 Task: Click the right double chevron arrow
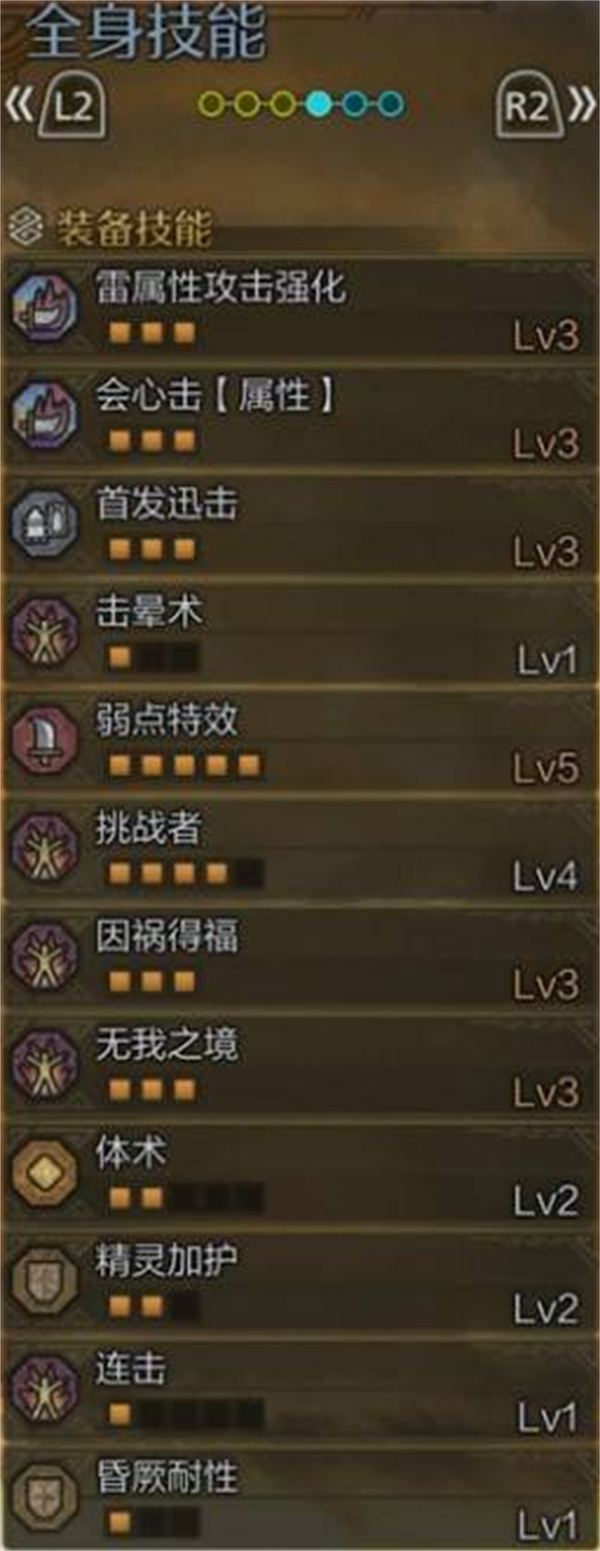581,106
